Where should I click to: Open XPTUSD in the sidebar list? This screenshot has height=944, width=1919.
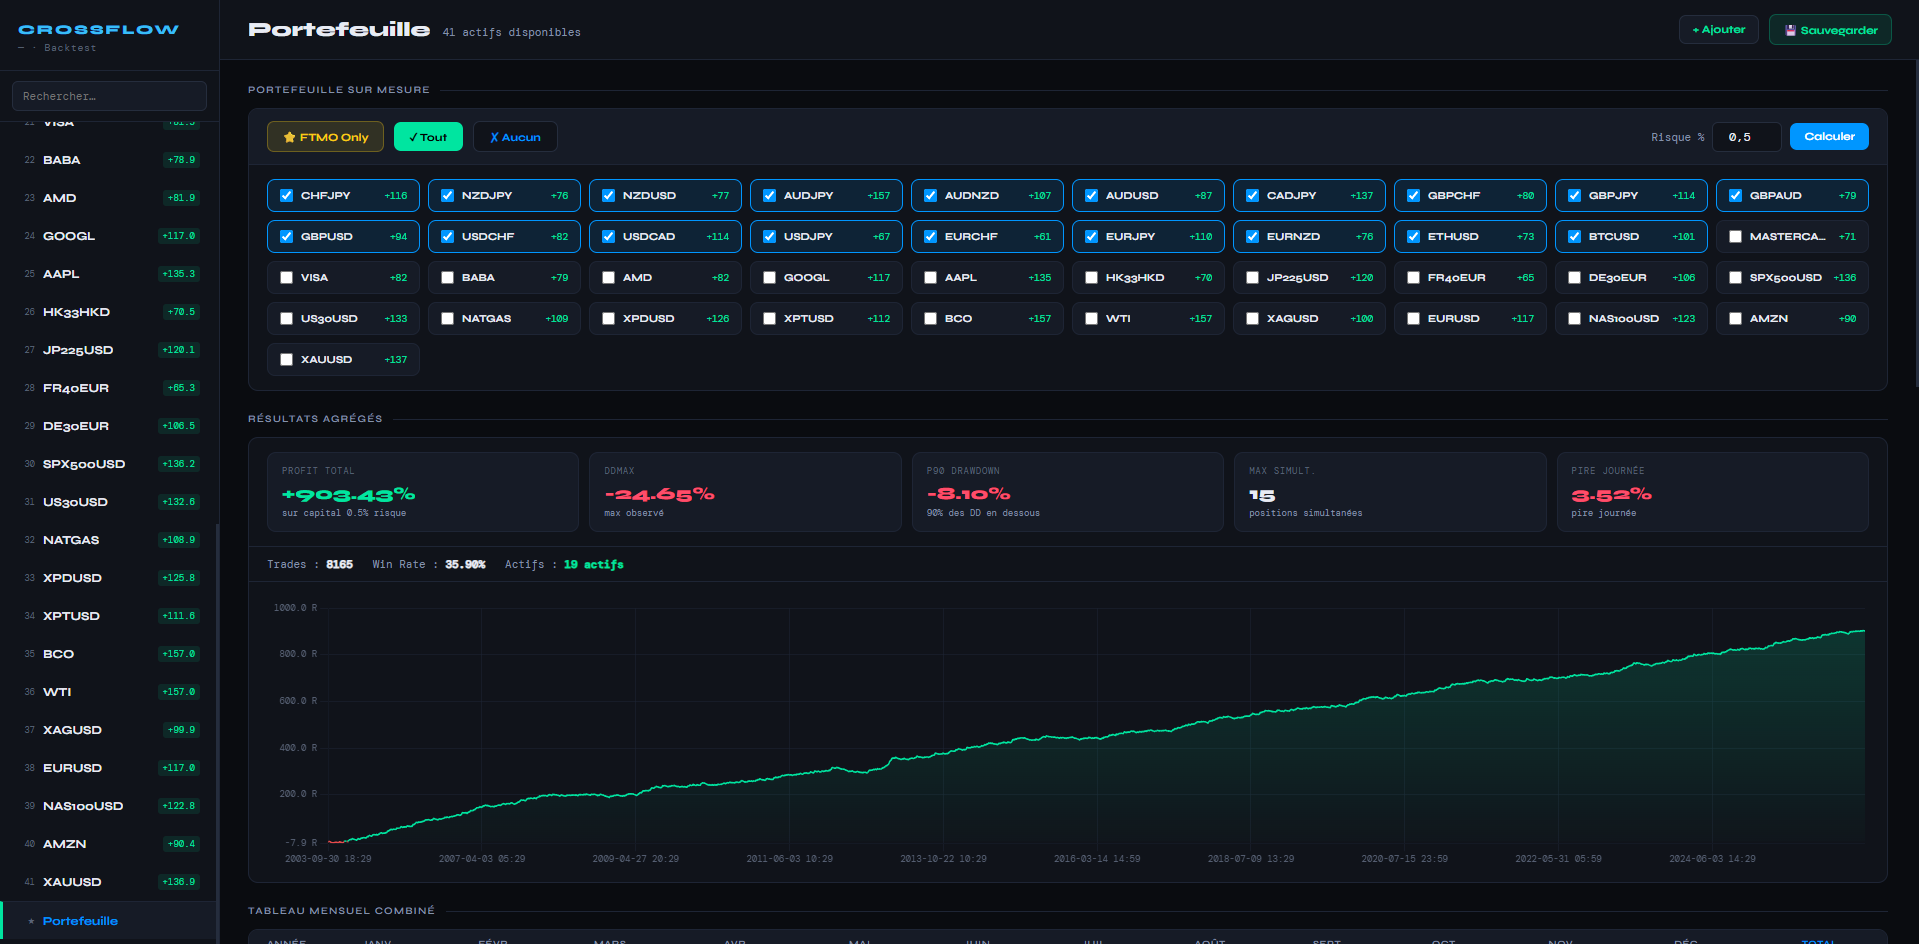pos(109,616)
